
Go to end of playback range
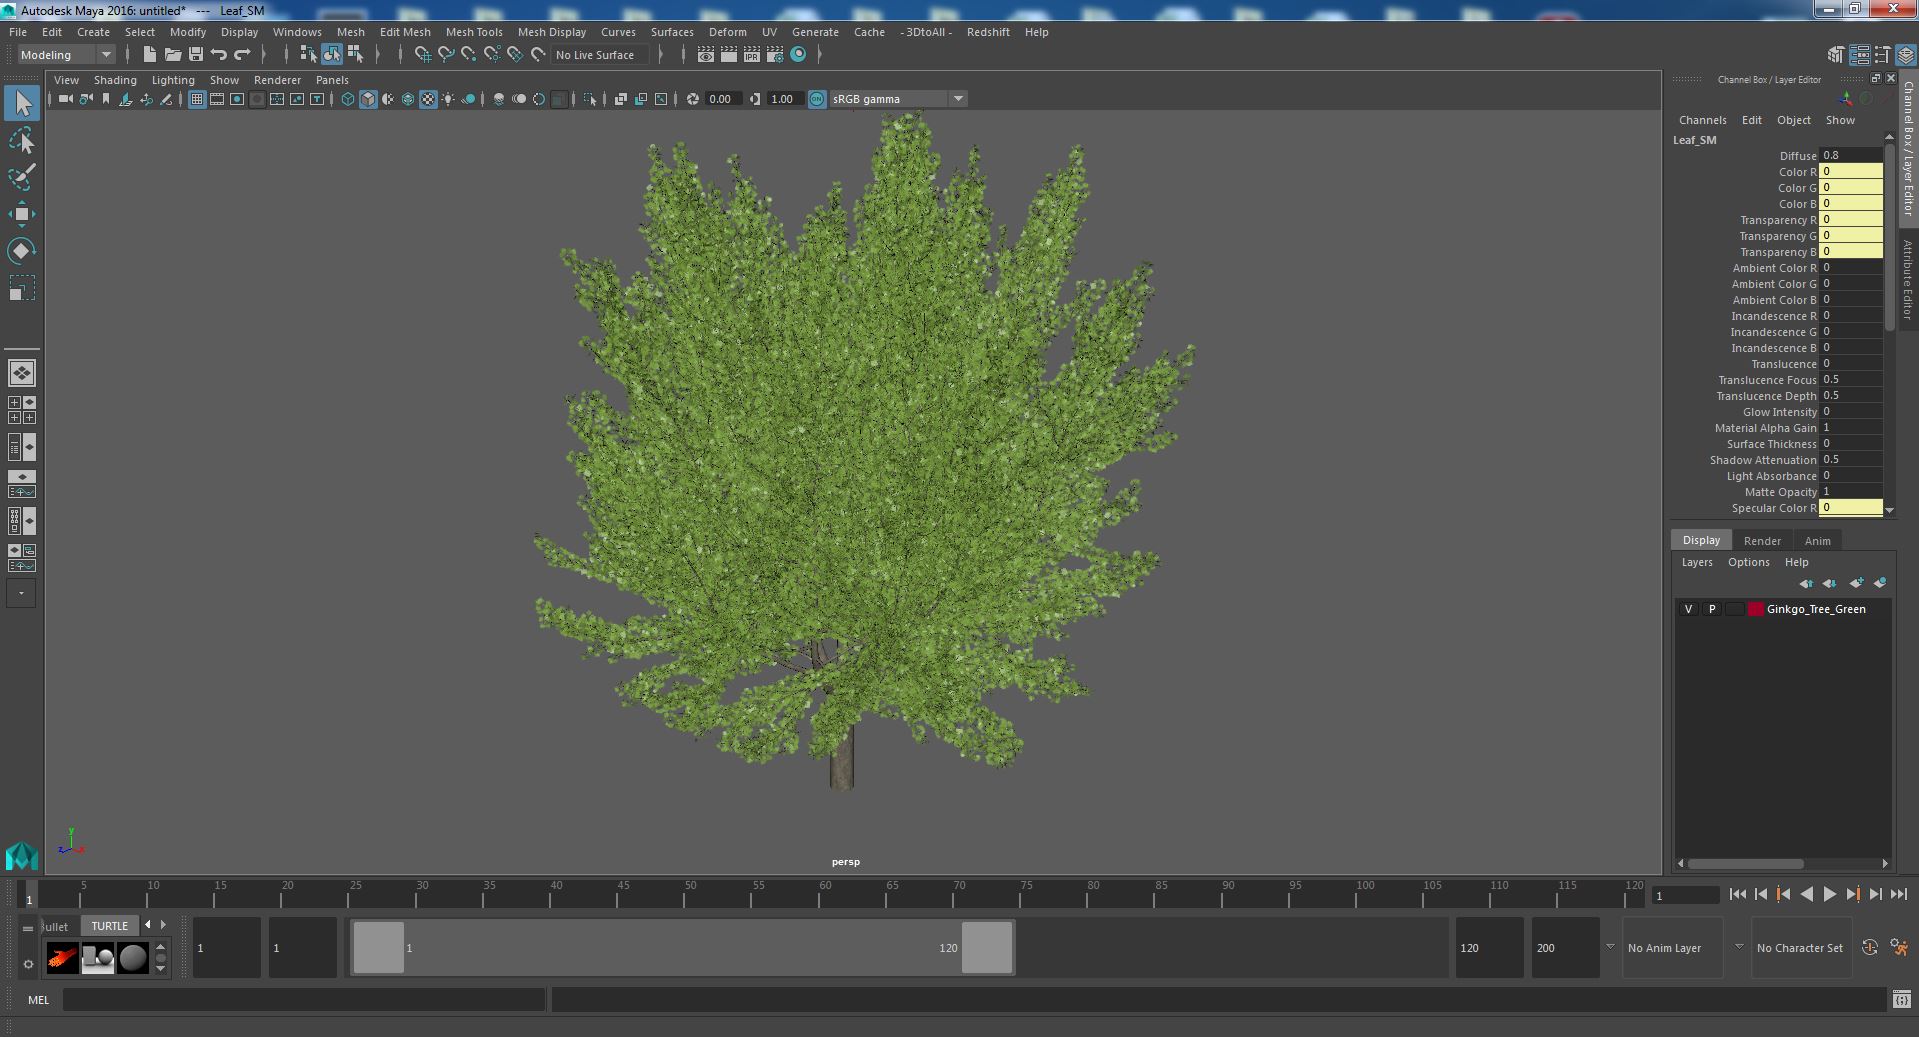point(1899,895)
